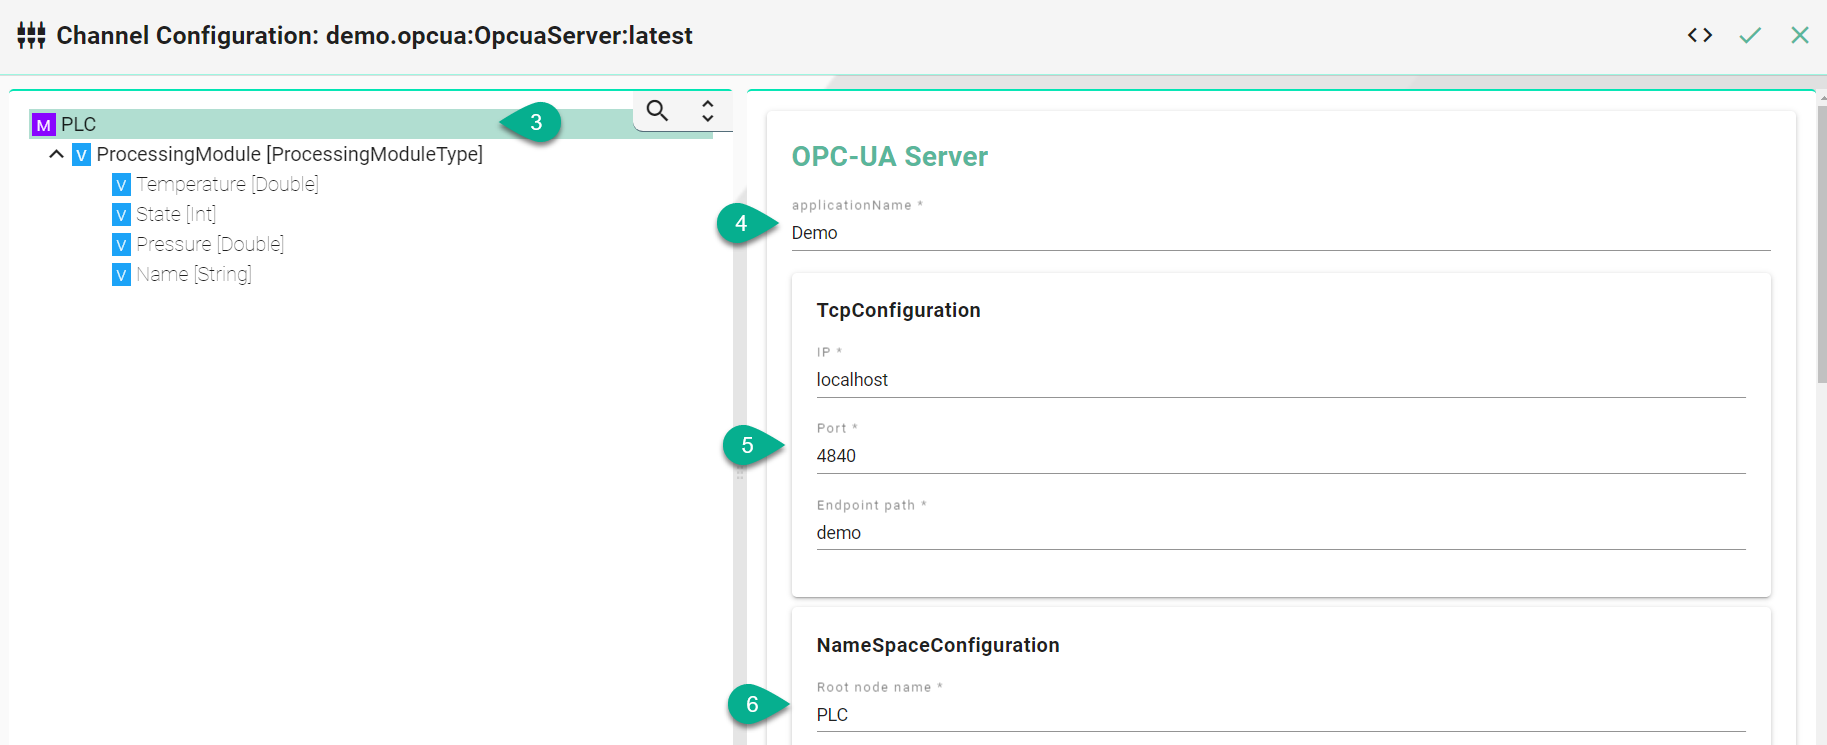Click the IP field showing localhost
This screenshot has height=745, width=1827.
[x=1280, y=380]
